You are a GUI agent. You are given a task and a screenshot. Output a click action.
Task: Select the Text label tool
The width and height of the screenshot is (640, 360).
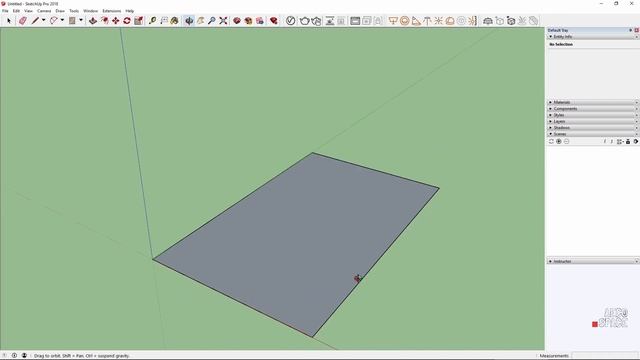click(164, 20)
